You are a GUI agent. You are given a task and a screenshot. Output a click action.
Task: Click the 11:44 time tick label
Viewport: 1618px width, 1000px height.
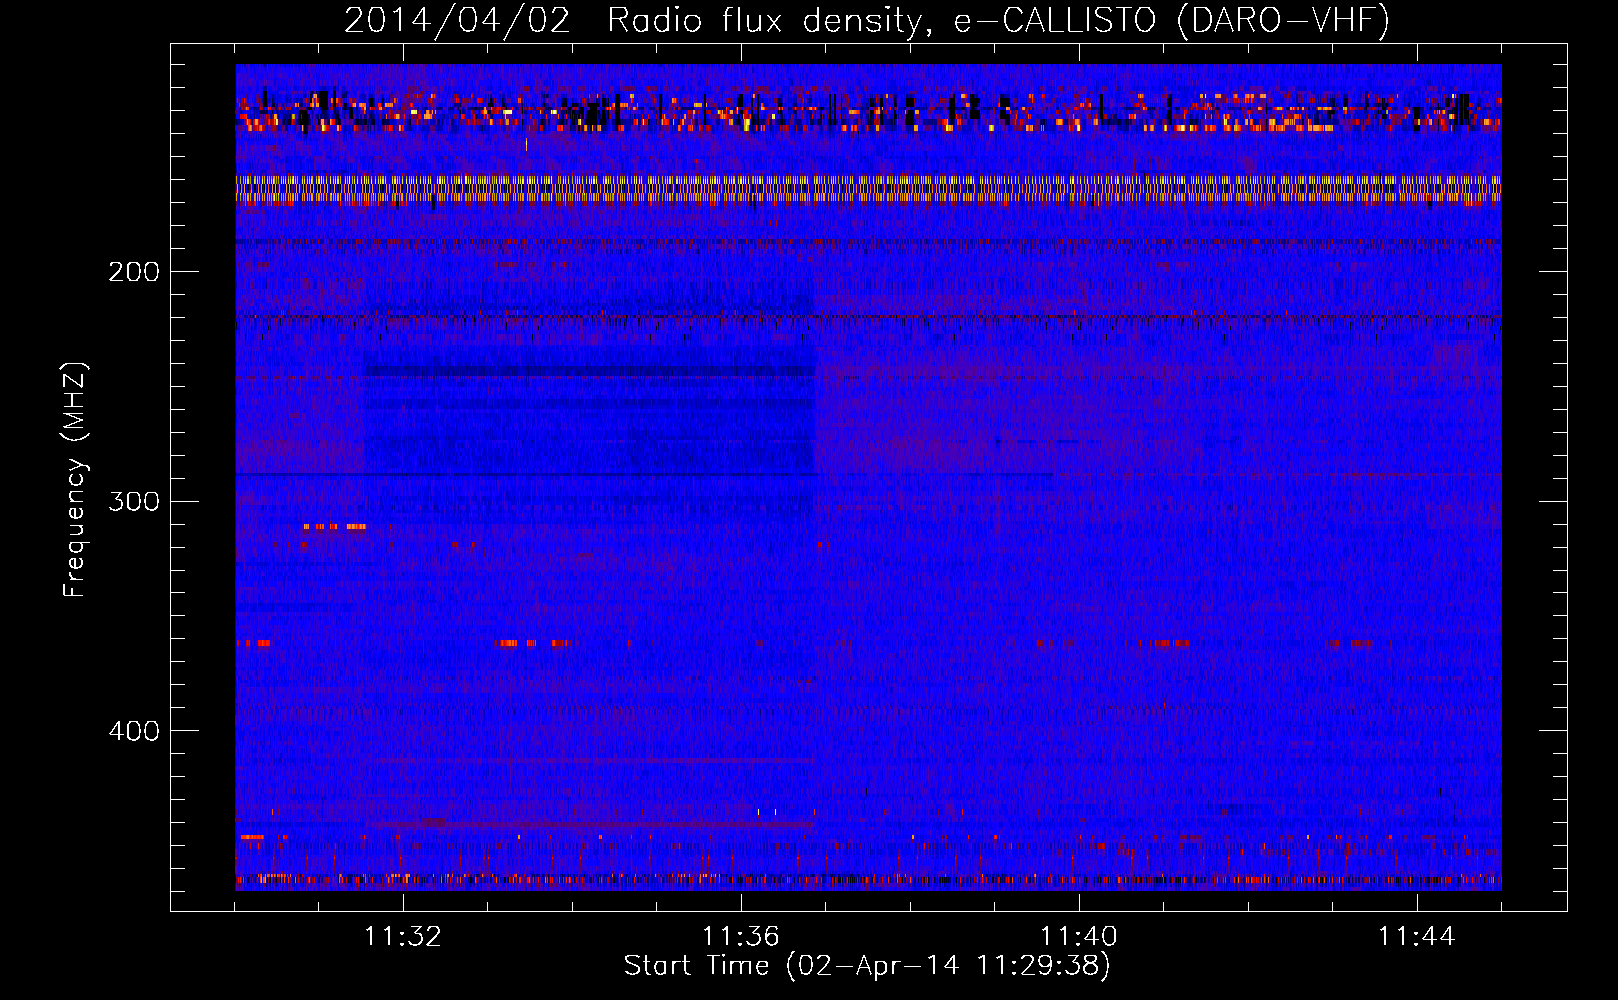[1417, 937]
